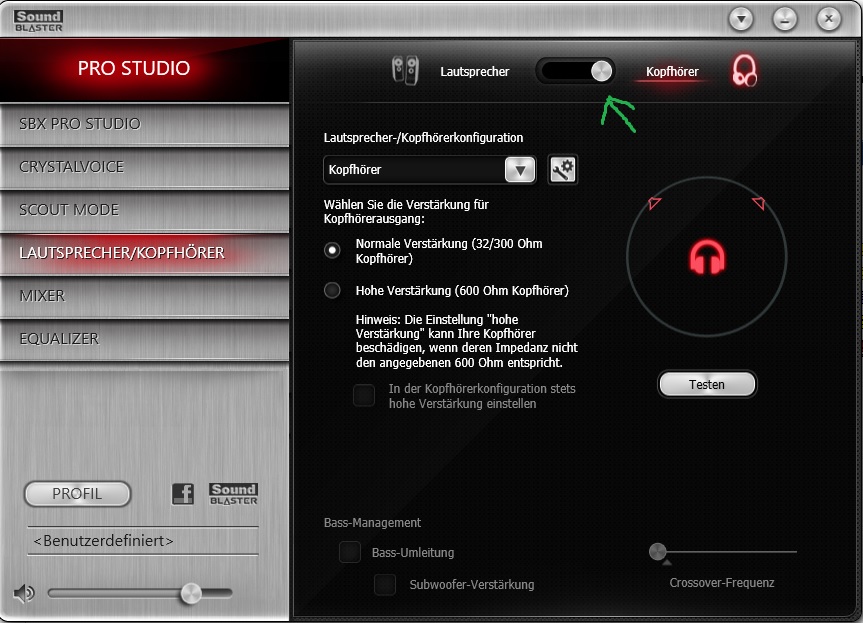The height and width of the screenshot is (623, 863).
Task: Click the Kopfhörer combo box field
Action: (429, 170)
